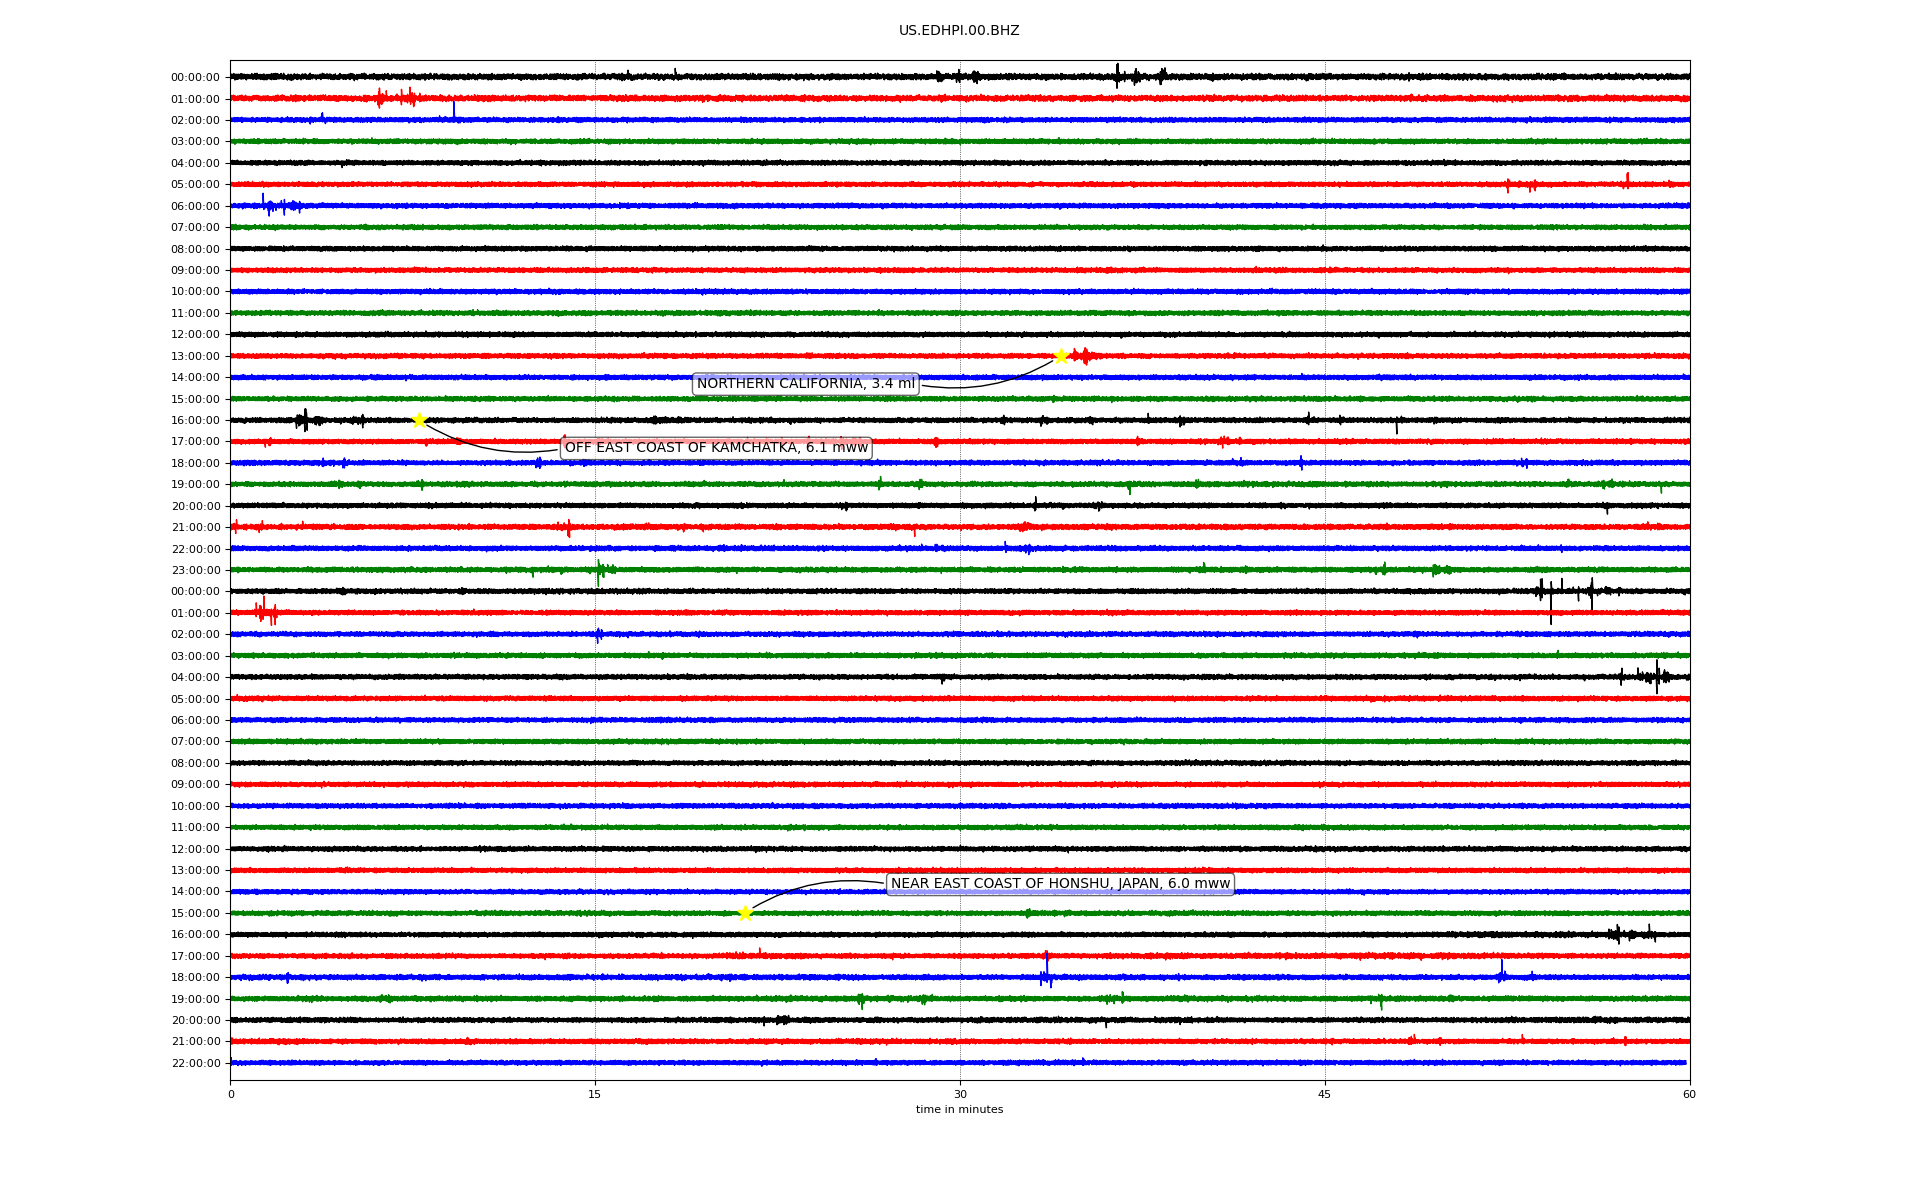Click the 13:00:00 label with California event
Screen dimensions: 1920x1200
click(195, 357)
